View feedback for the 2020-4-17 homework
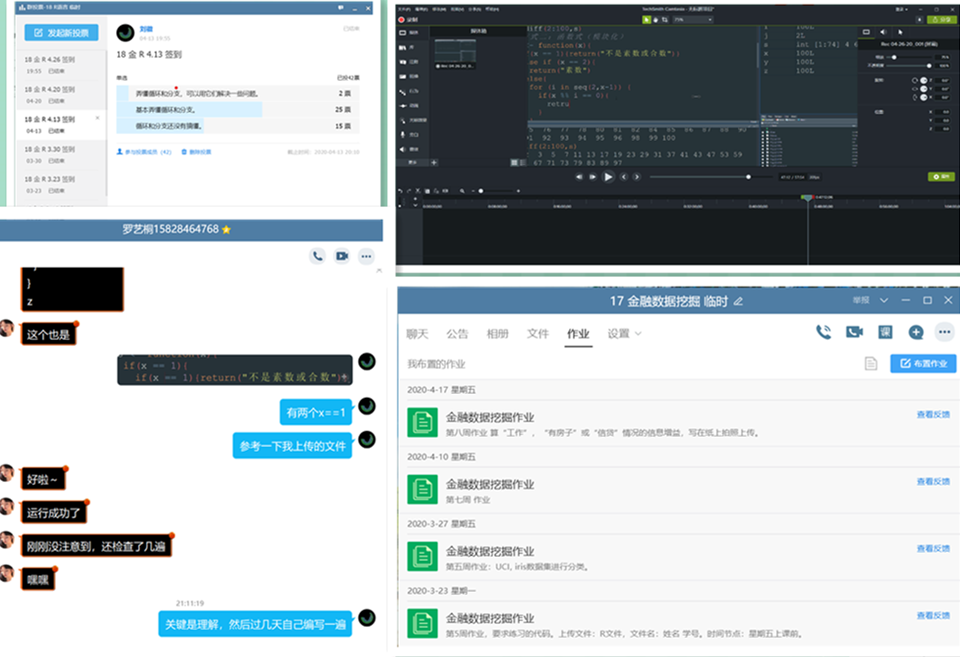960x657 pixels. tap(933, 414)
